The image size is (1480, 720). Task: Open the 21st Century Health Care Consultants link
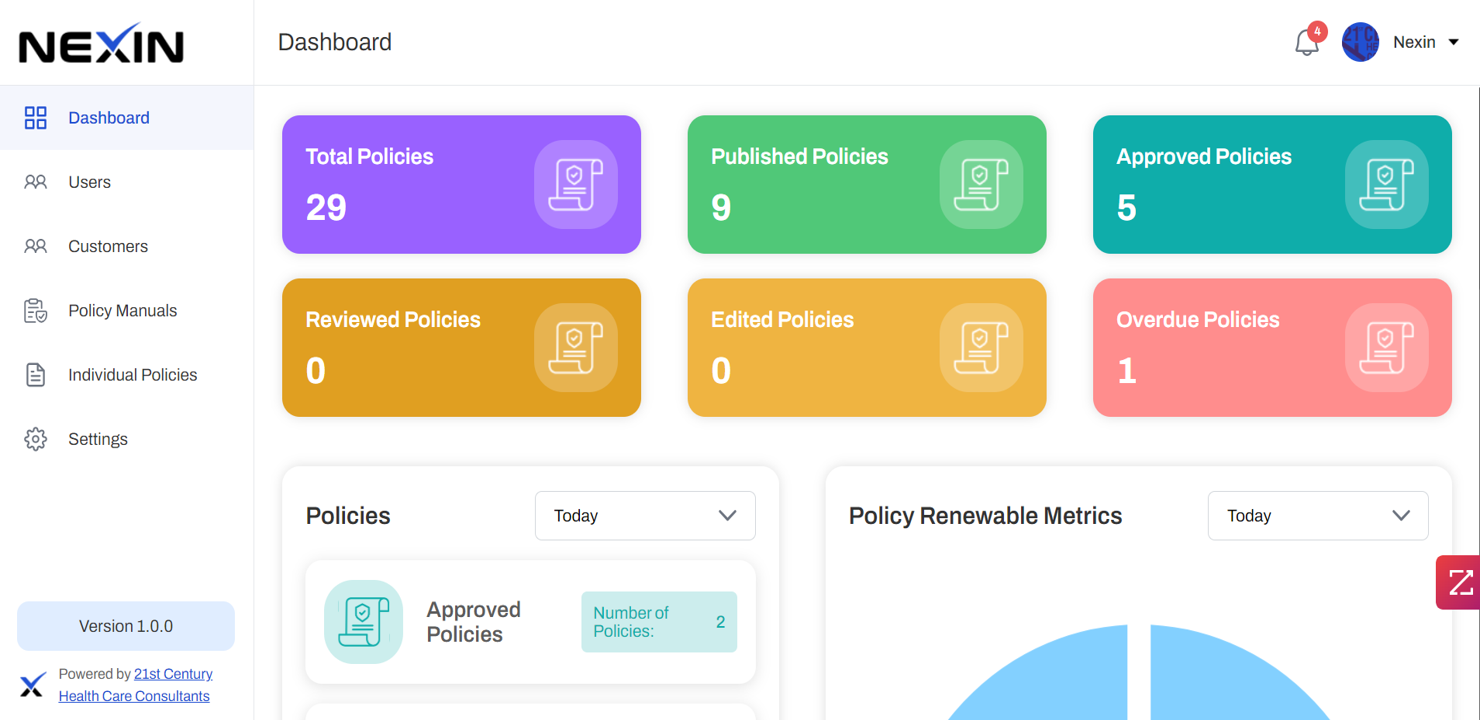click(x=135, y=685)
